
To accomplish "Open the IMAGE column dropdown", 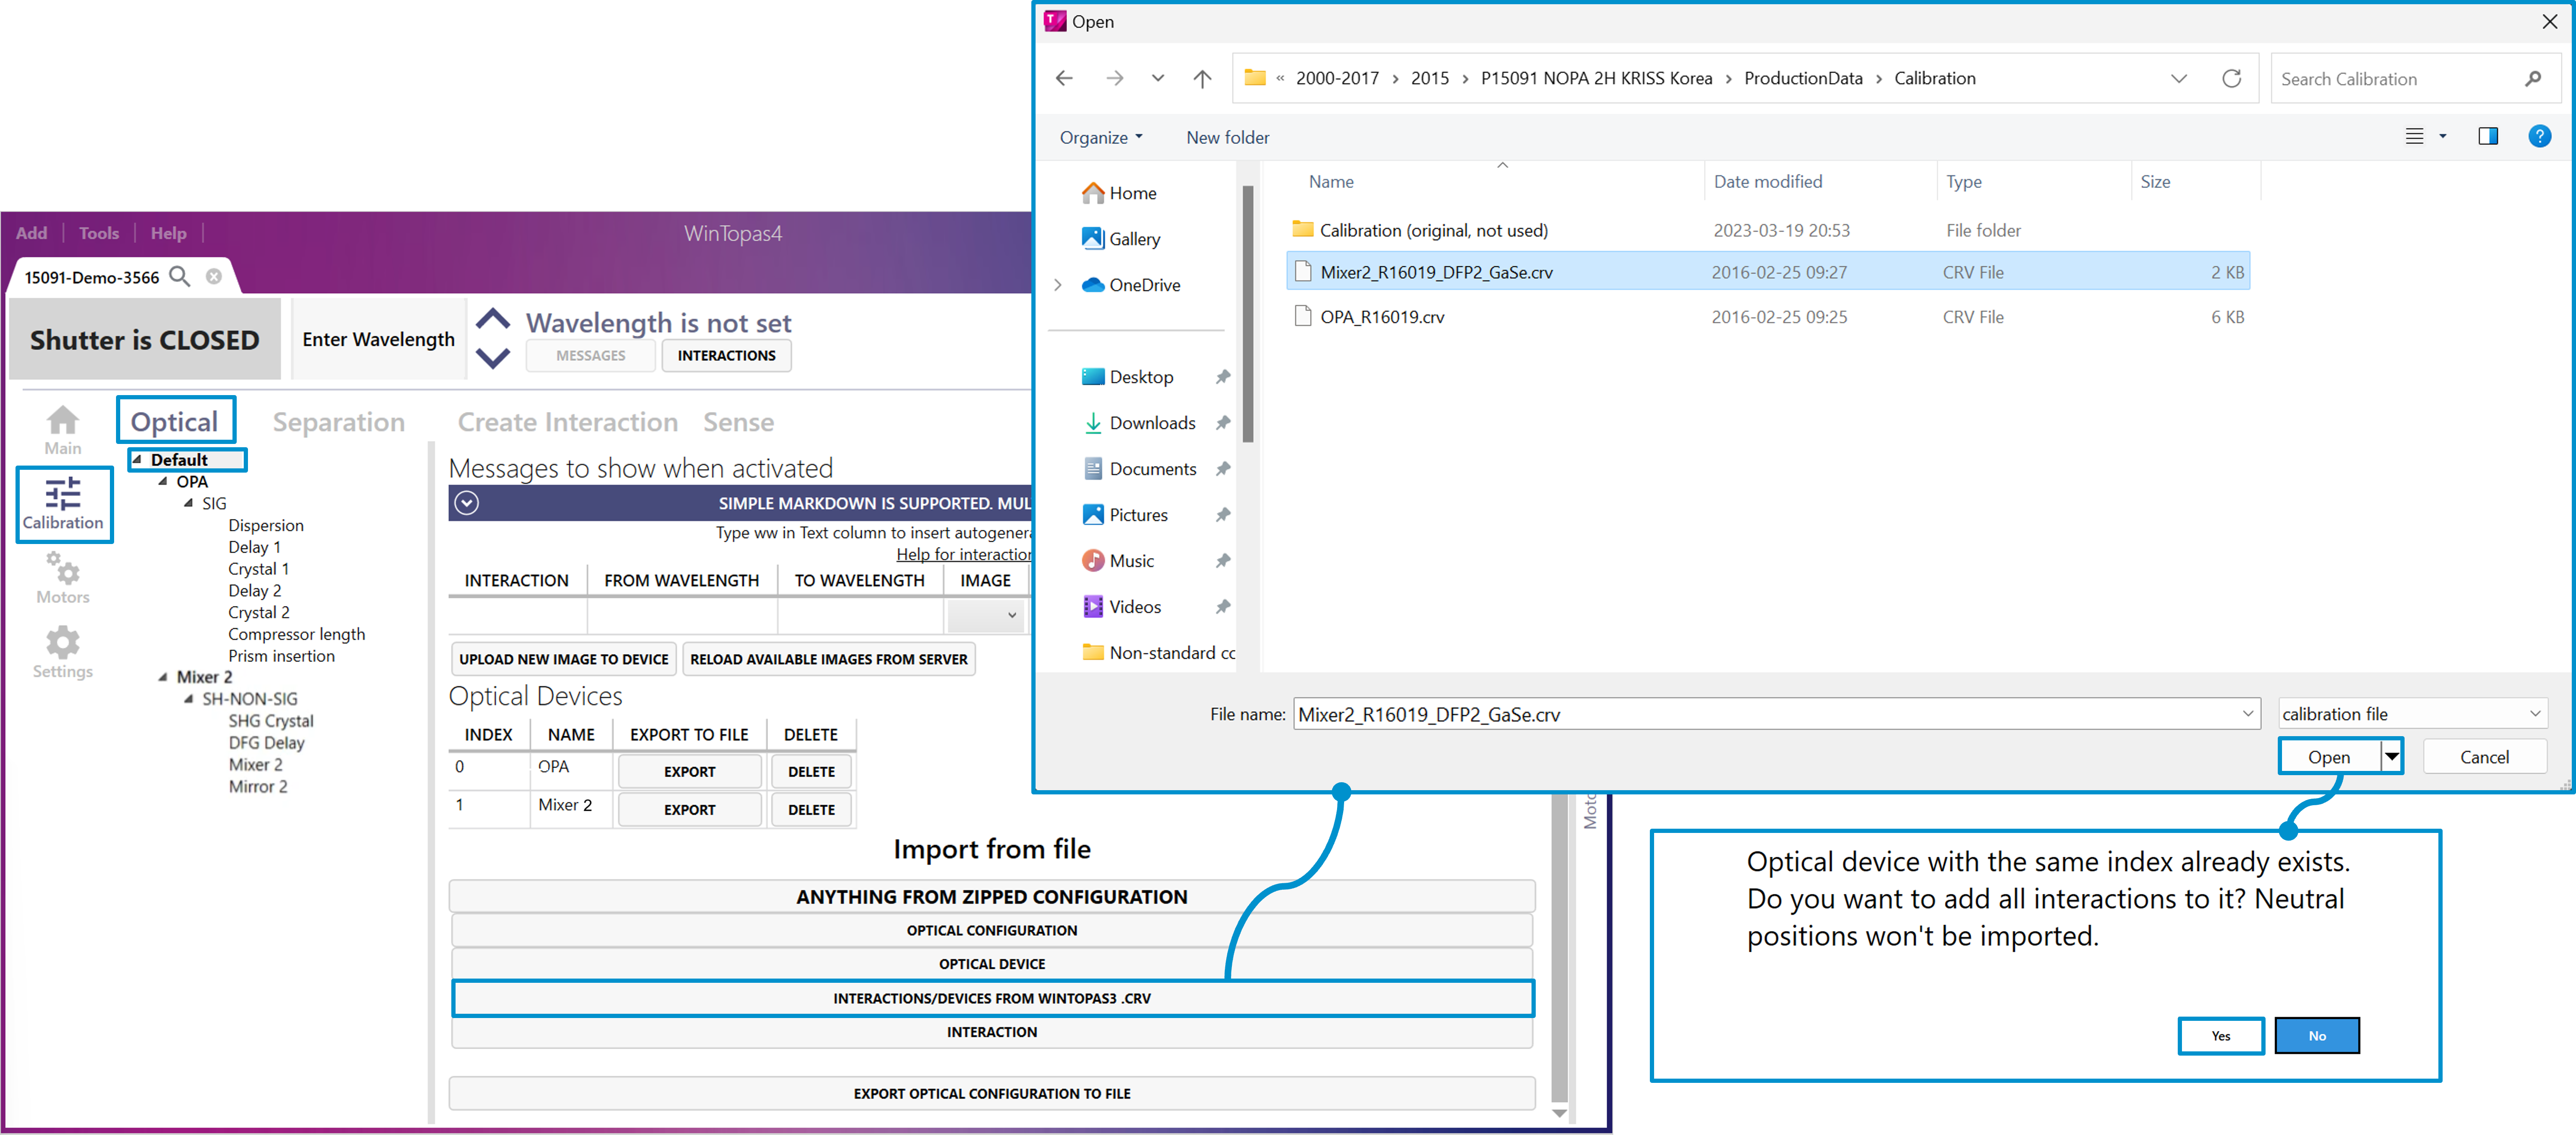I will click(x=986, y=615).
